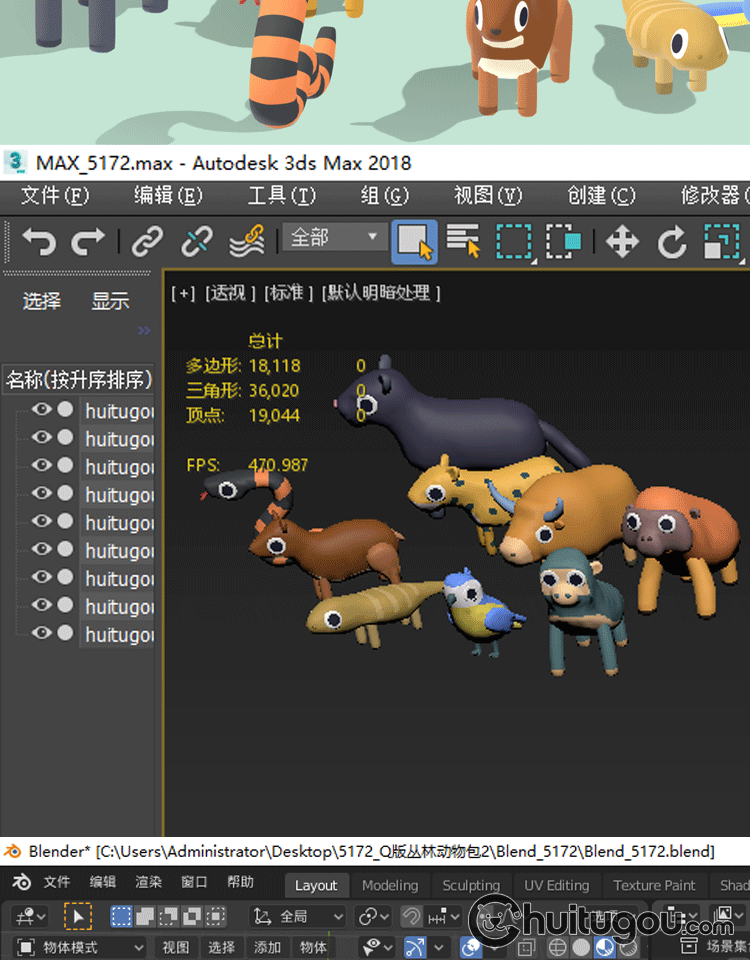Viewport: 750px width, 960px height.
Task: Open the 编辑(E) menu
Action: click(168, 195)
